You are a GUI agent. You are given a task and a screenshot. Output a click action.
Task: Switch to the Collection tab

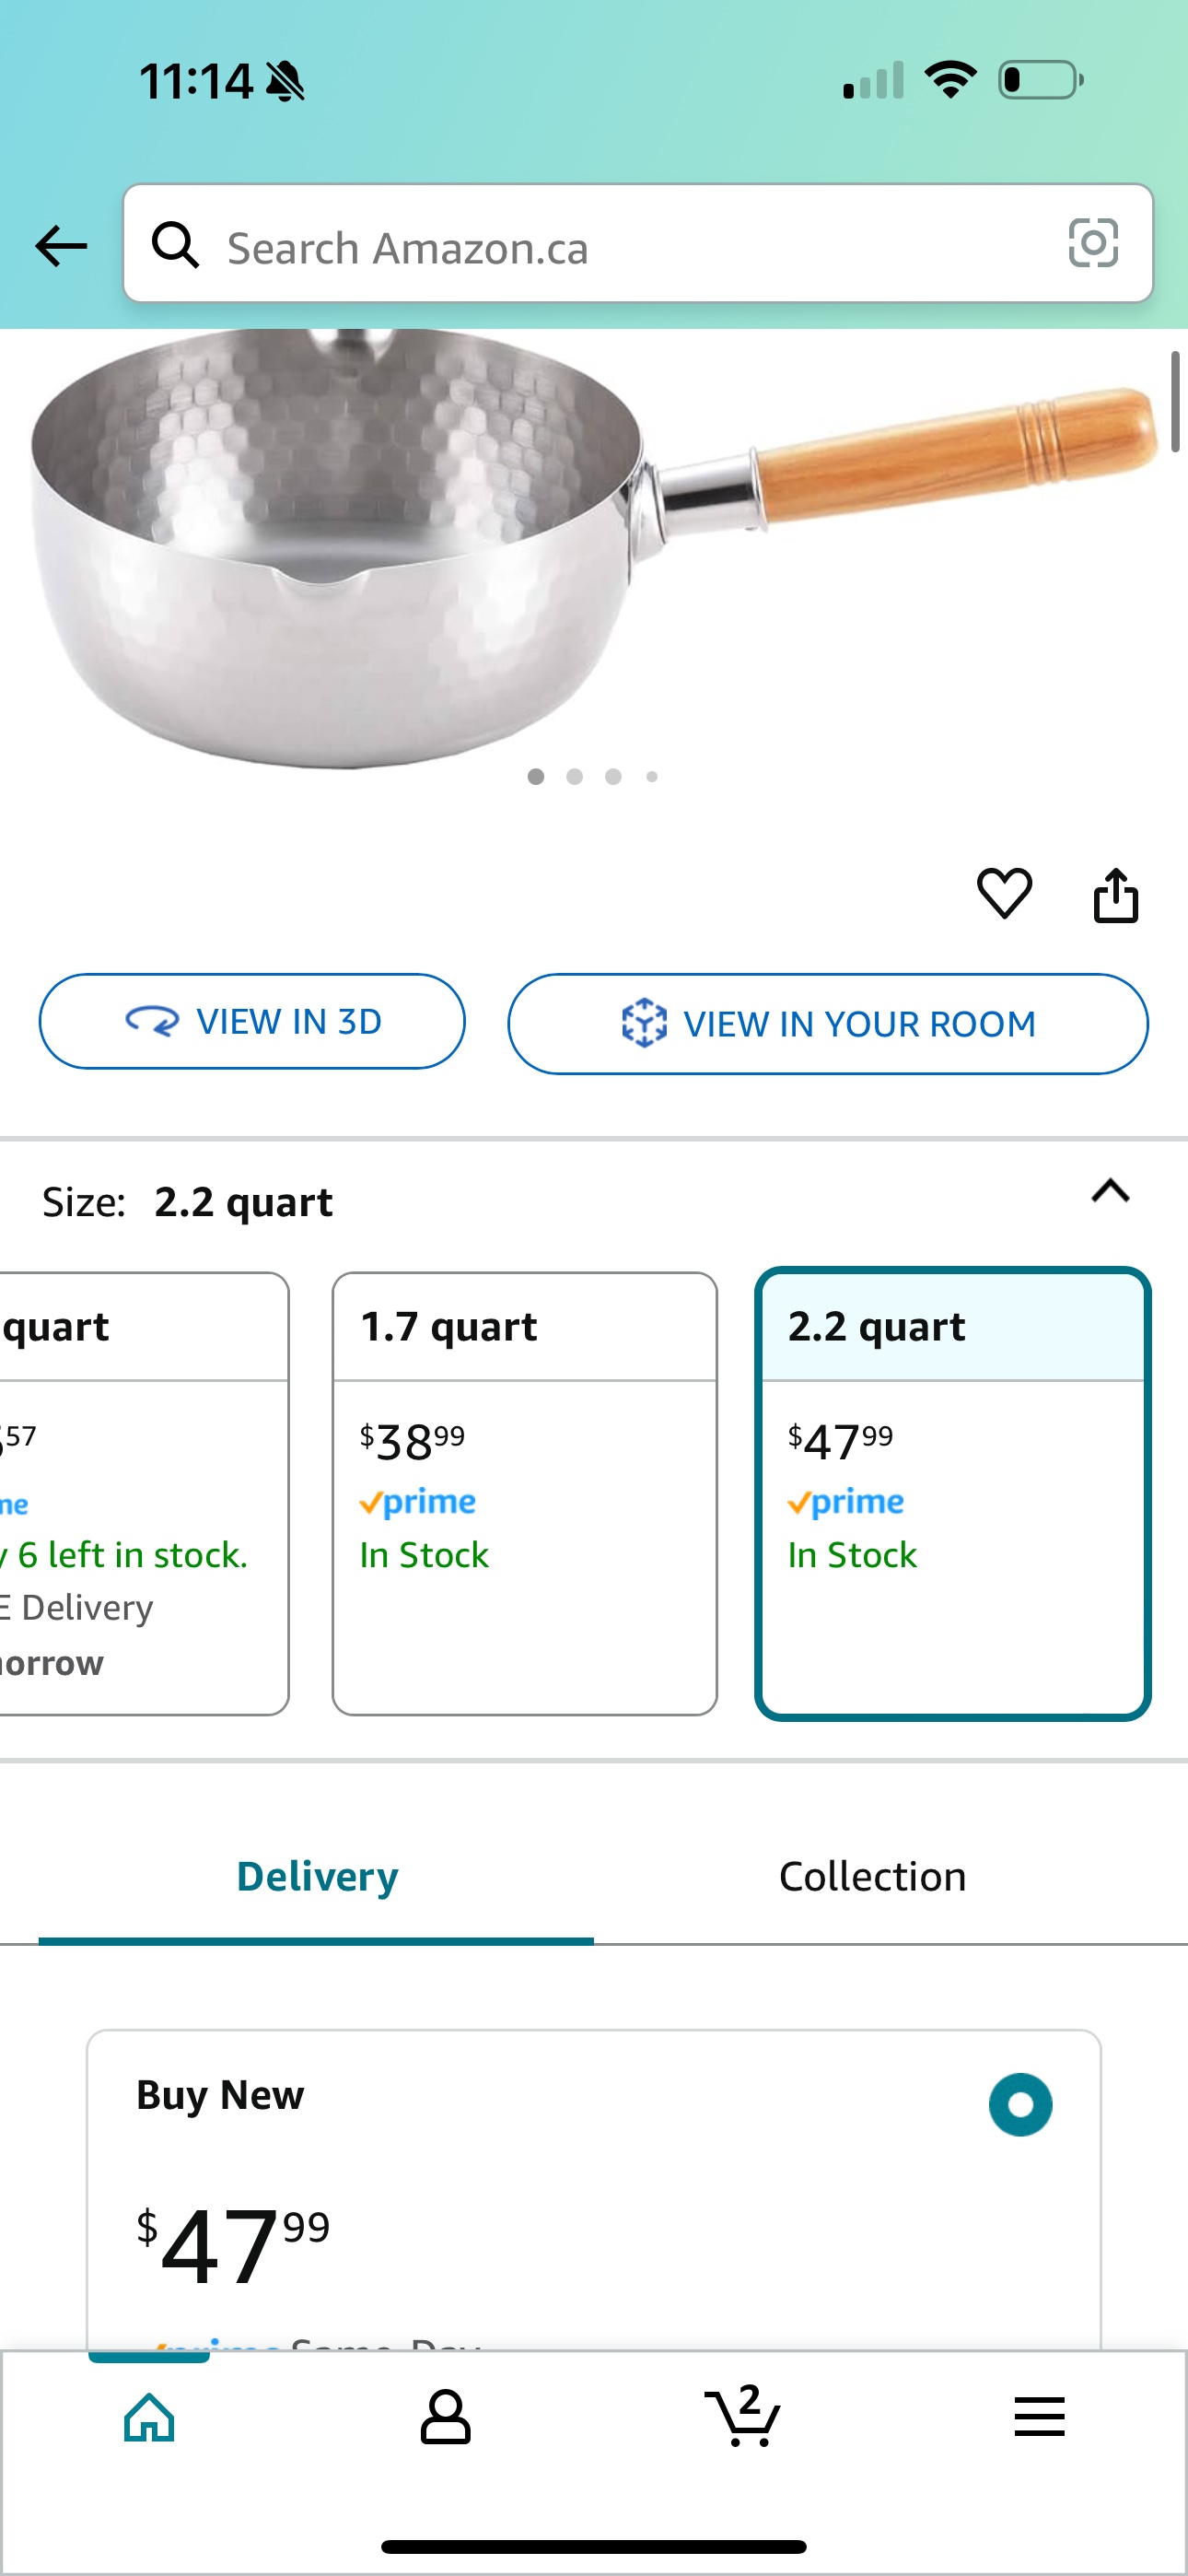click(x=872, y=1877)
